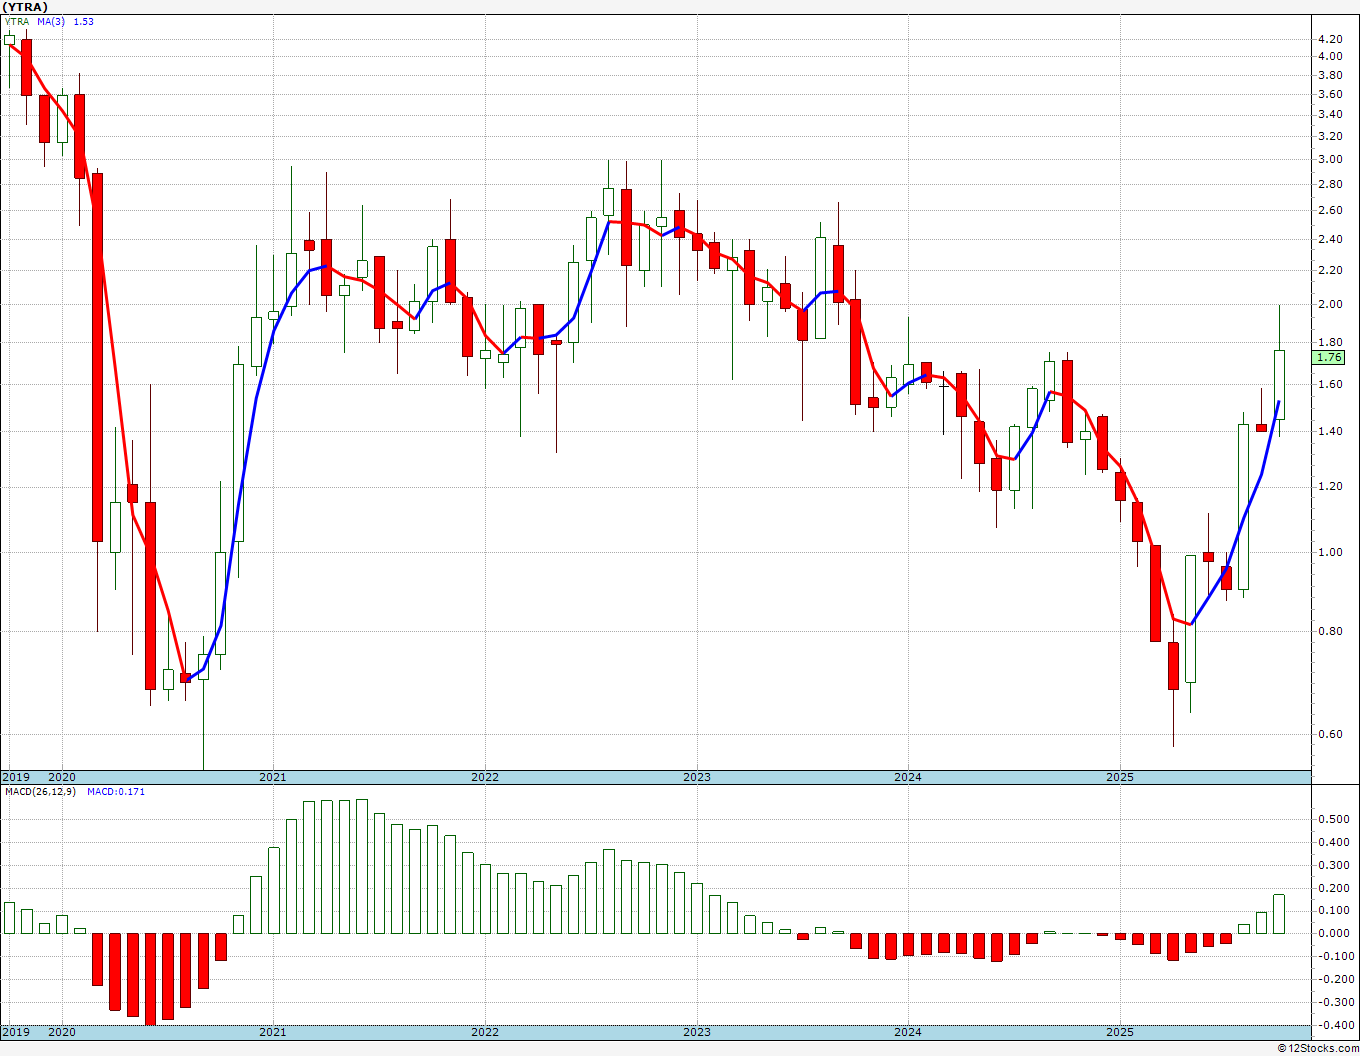Click the 0.300 MACD axis label
This screenshot has width=1360, height=1056.
(x=1333, y=865)
